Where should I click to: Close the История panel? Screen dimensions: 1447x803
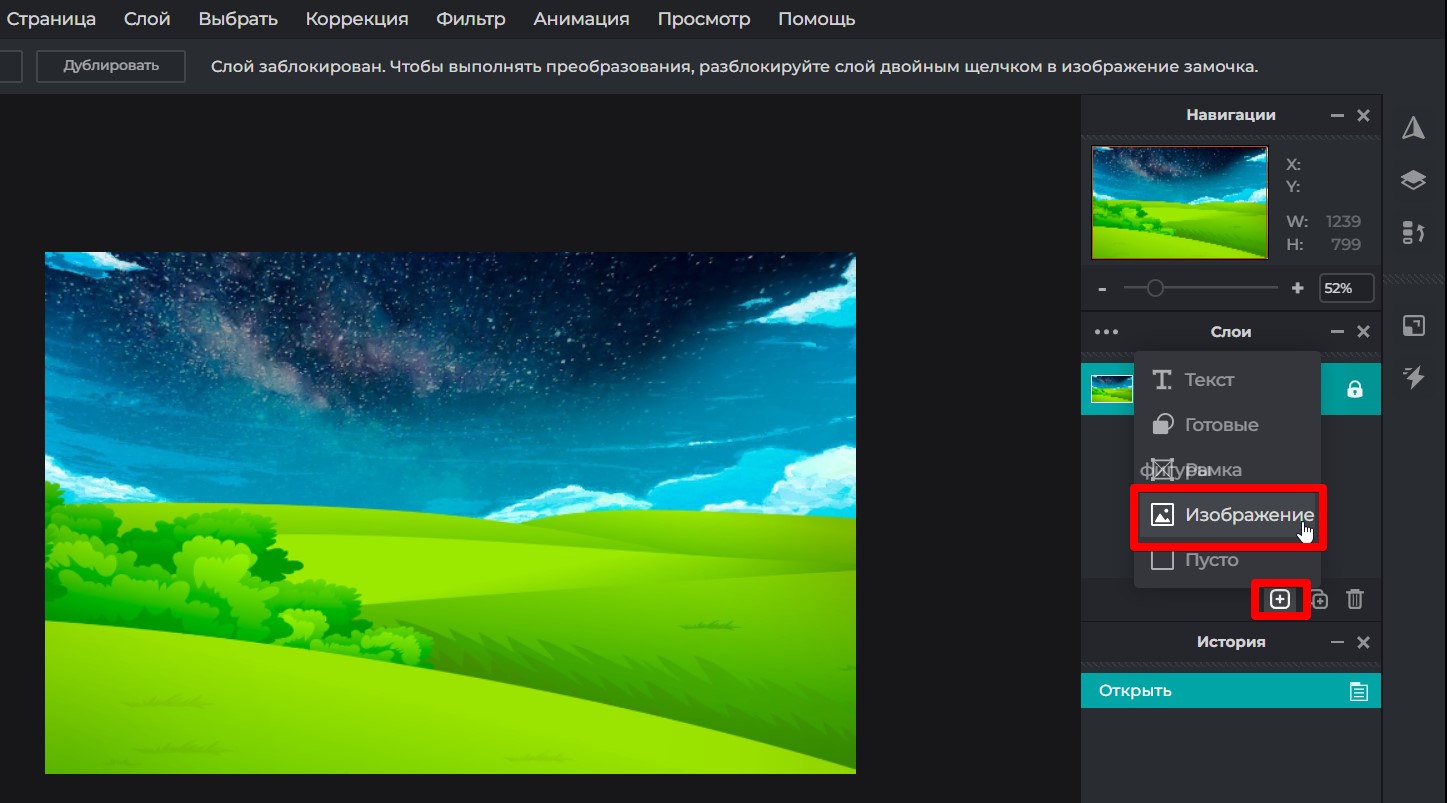coord(1363,642)
